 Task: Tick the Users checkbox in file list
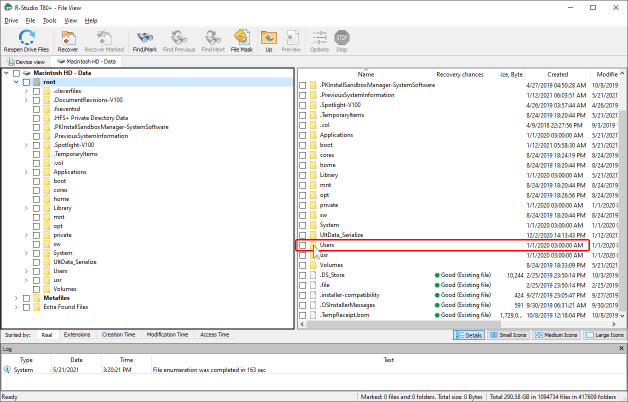[x=303, y=245]
